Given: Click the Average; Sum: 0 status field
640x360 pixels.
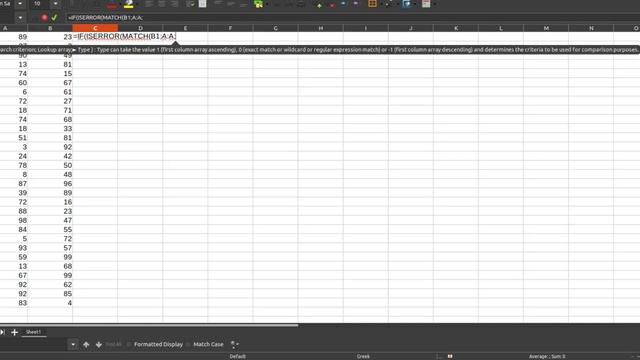Looking at the screenshot, I should (x=547, y=356).
